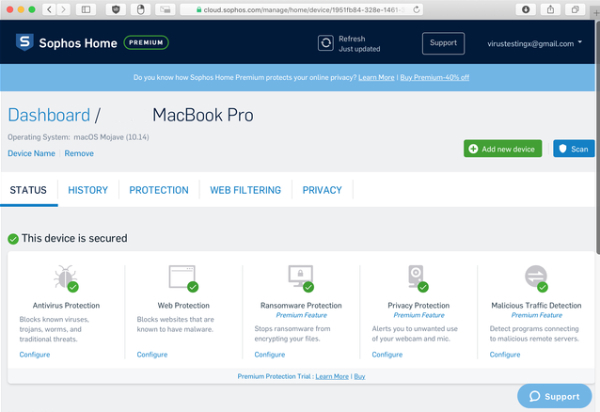
Task: Click the Refresh circular arrows icon
Action: pos(326,43)
